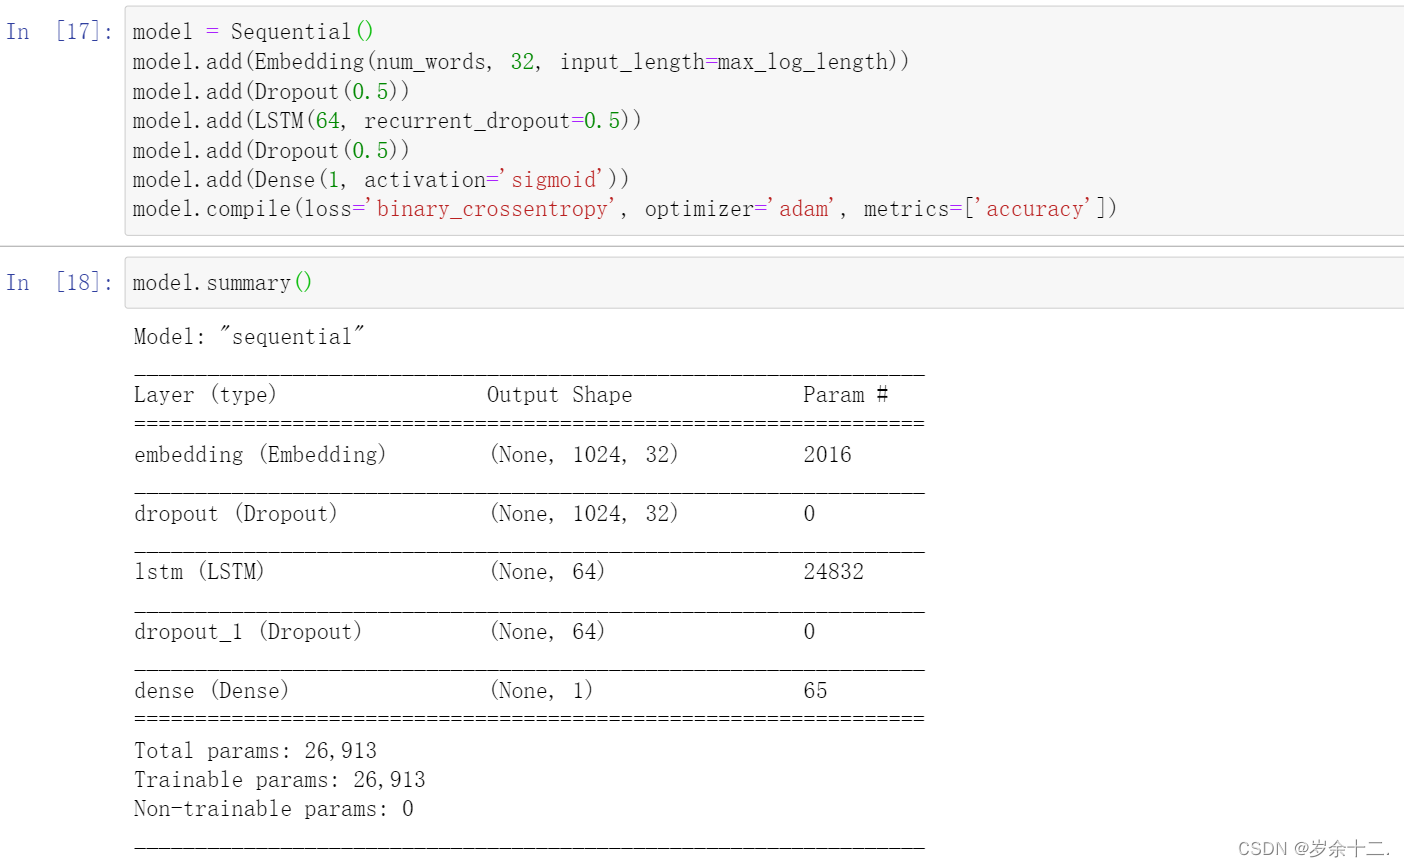Click the embedding param count 2016
The image size is (1404, 867).
click(828, 455)
